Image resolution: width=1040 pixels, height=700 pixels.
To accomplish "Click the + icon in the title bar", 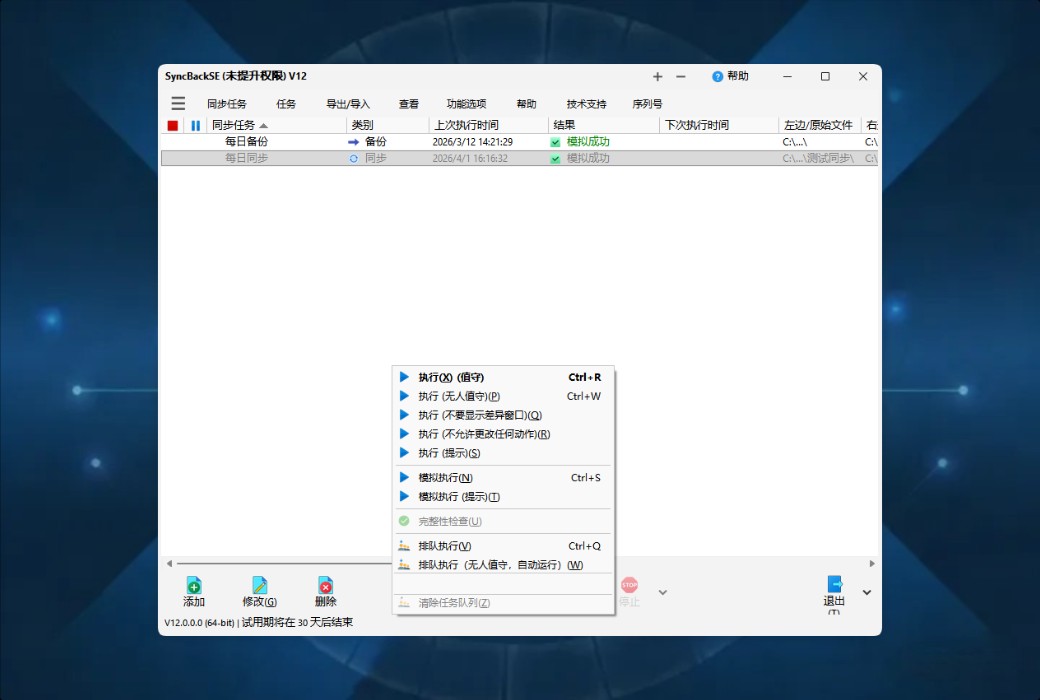I will (657, 76).
